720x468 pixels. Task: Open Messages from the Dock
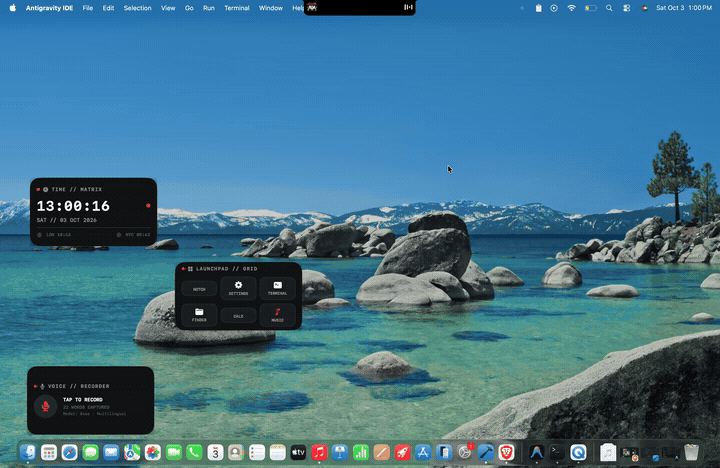[90, 452]
